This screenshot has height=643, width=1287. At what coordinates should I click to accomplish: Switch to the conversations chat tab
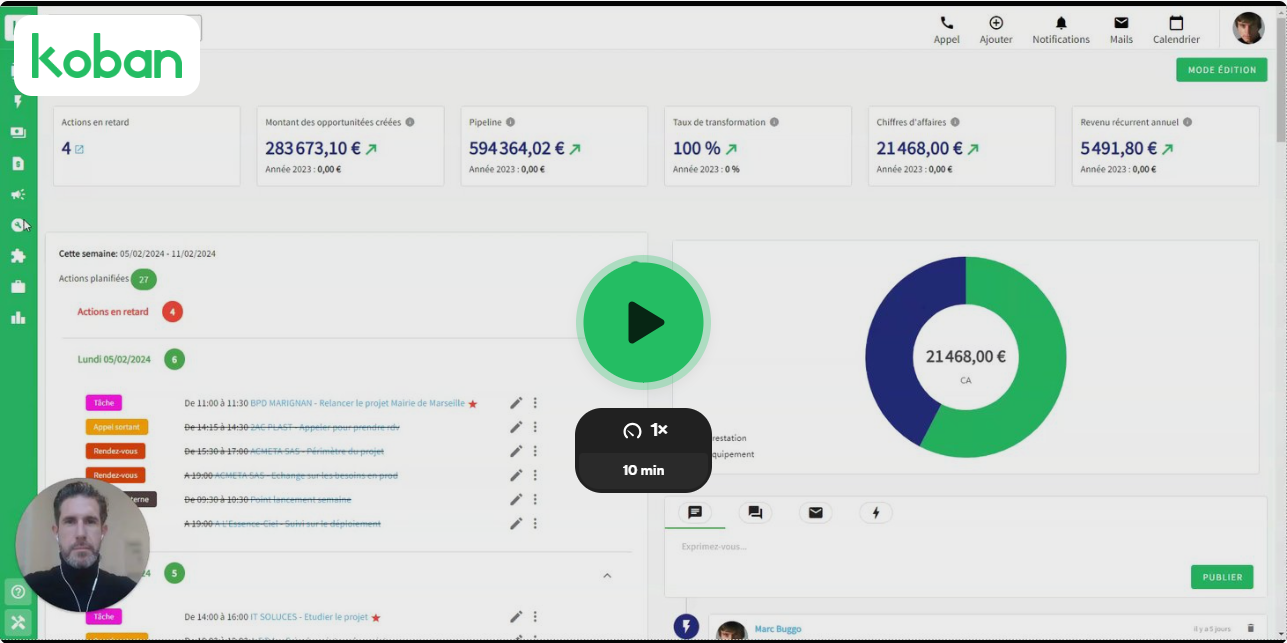pos(755,512)
